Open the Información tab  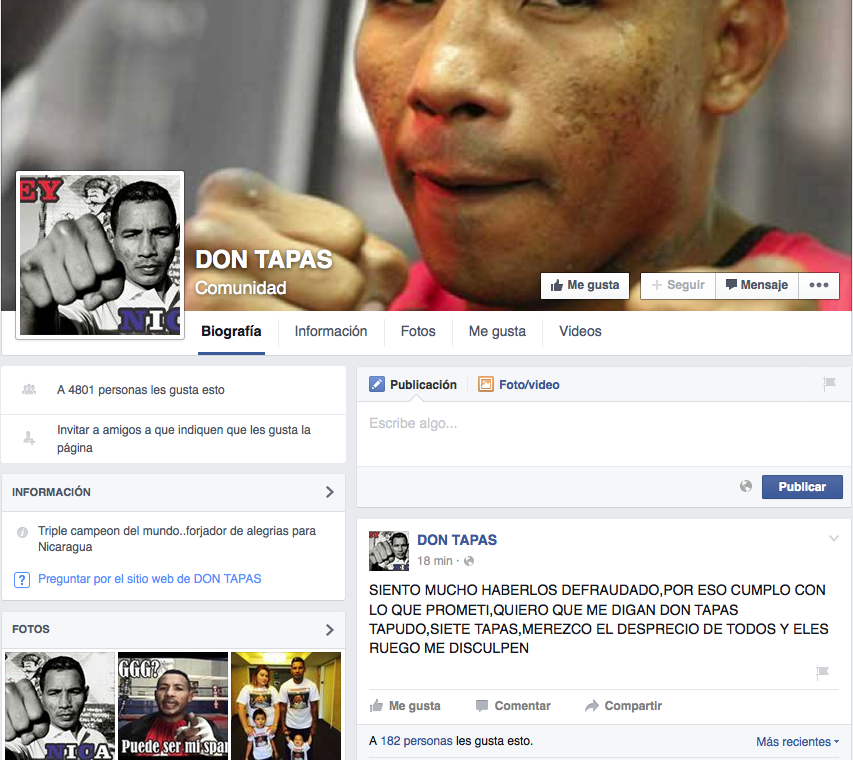click(x=331, y=331)
